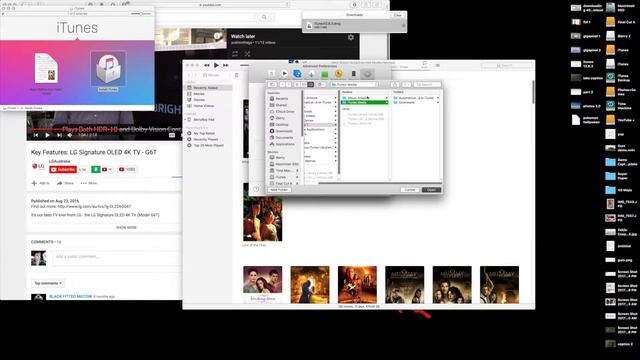Click New Folder button
Image resolution: width=640 pixels, height=360 pixels.
279,190
